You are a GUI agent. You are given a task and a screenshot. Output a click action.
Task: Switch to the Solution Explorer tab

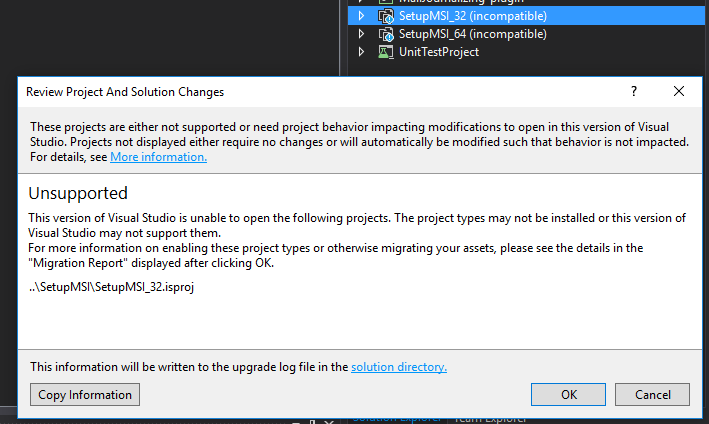point(397,420)
